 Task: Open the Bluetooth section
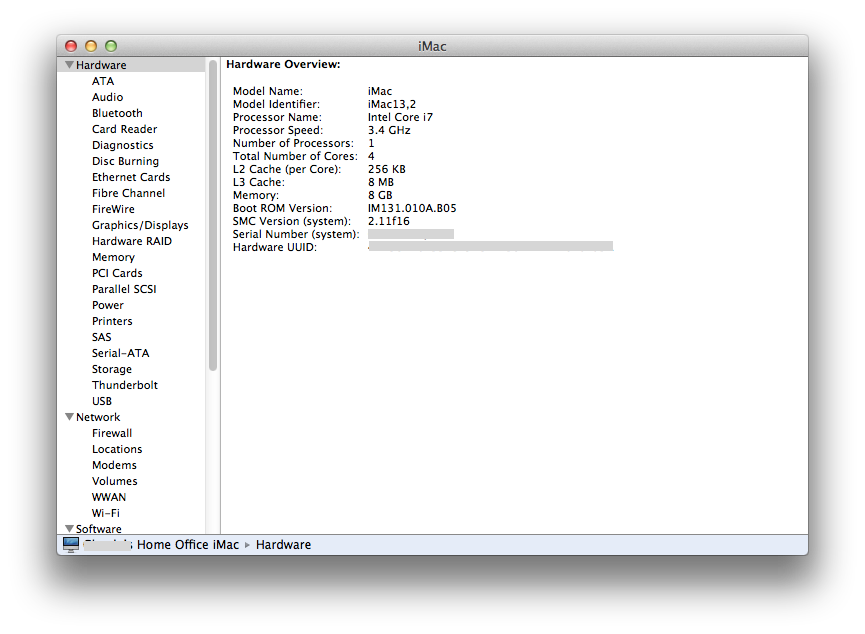pos(117,113)
